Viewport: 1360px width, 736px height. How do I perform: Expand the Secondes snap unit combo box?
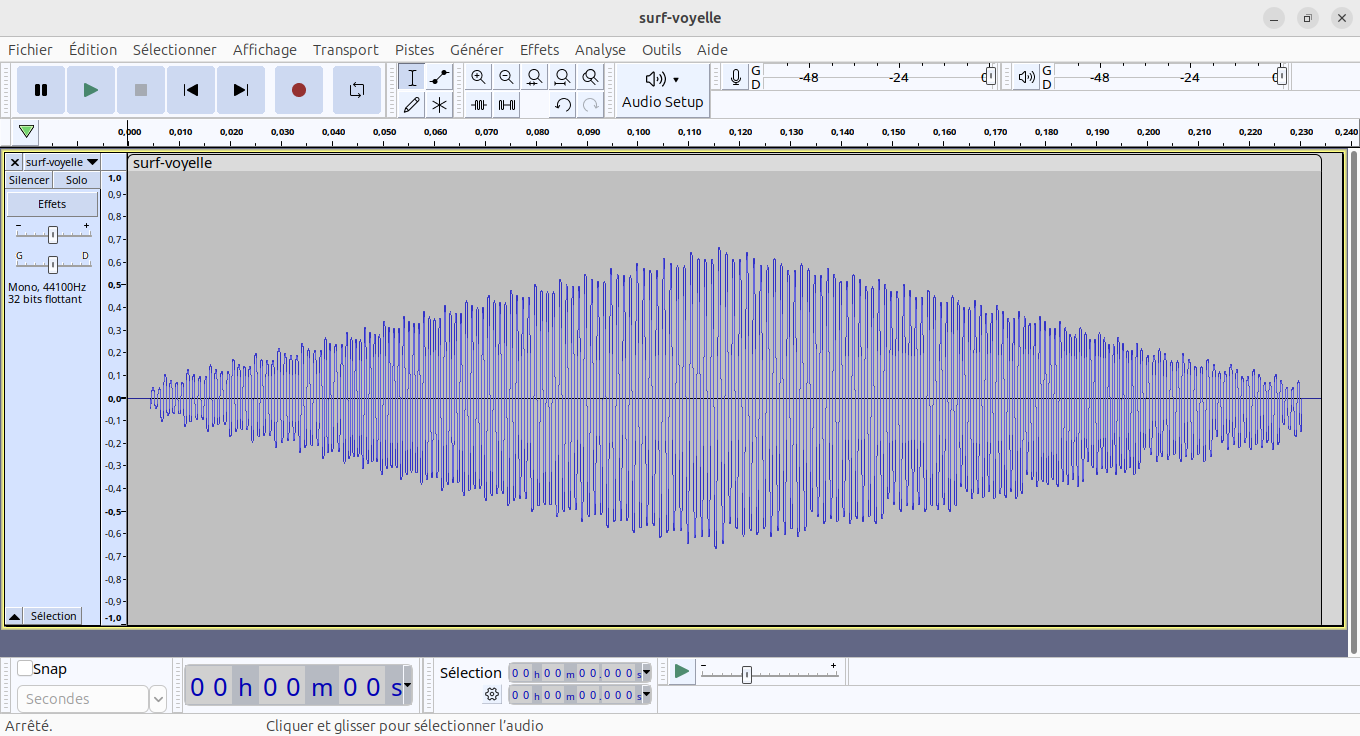click(x=158, y=699)
